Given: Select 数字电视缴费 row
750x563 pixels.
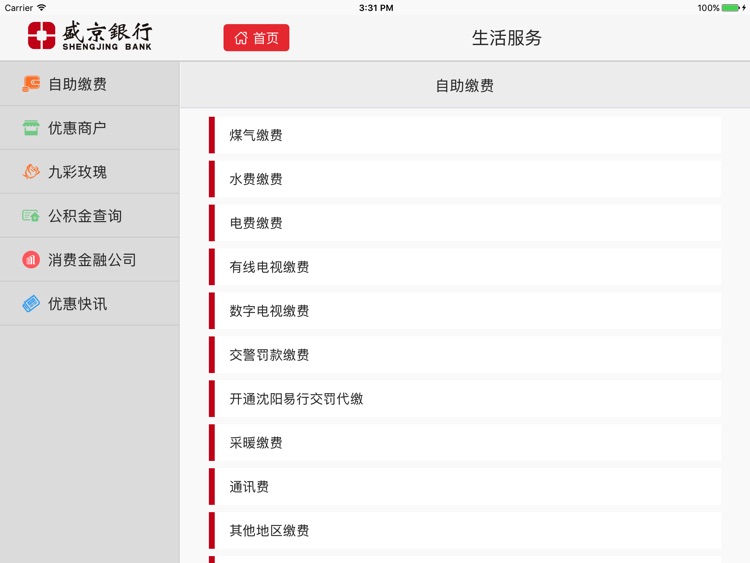Looking at the screenshot, I should click(465, 311).
